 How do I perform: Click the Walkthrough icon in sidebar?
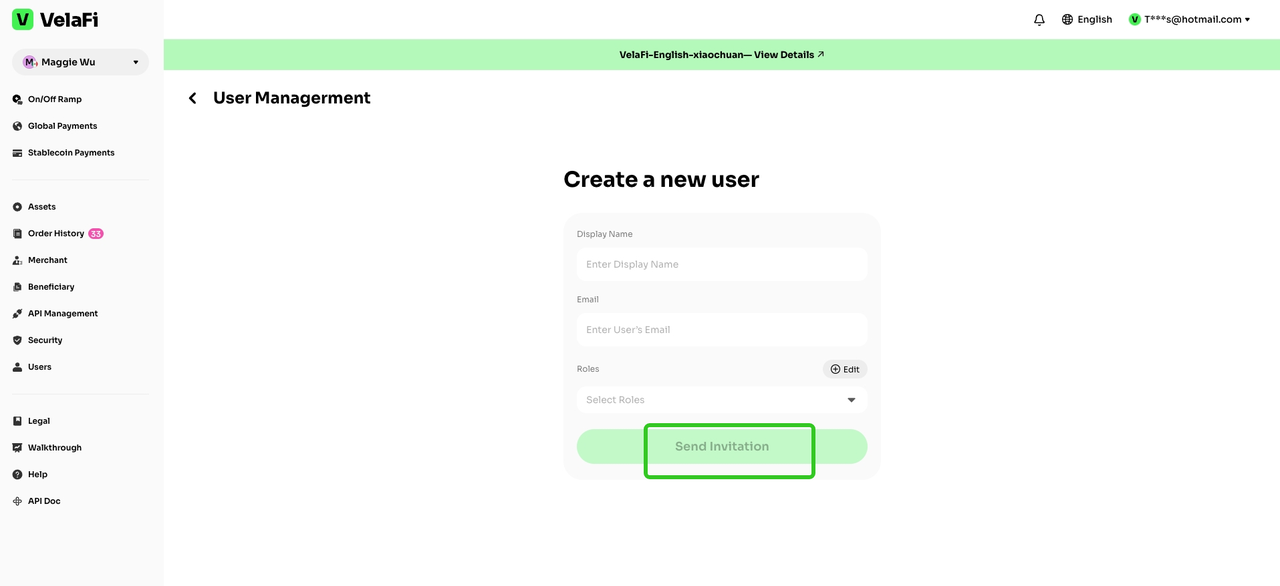(x=17, y=448)
